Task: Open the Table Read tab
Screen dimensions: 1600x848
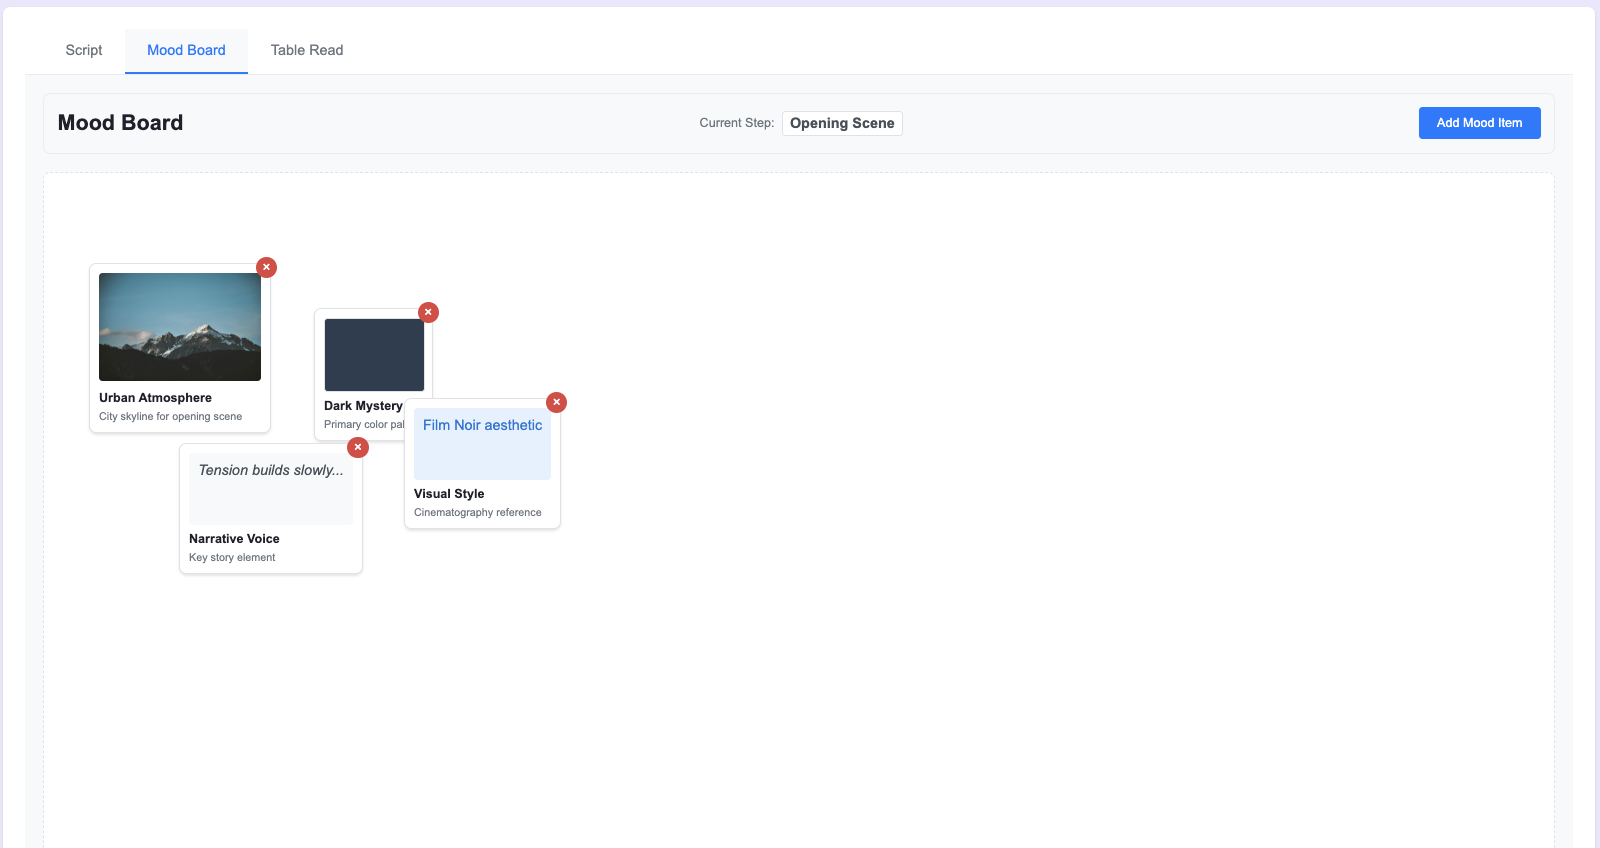Action: (x=307, y=50)
